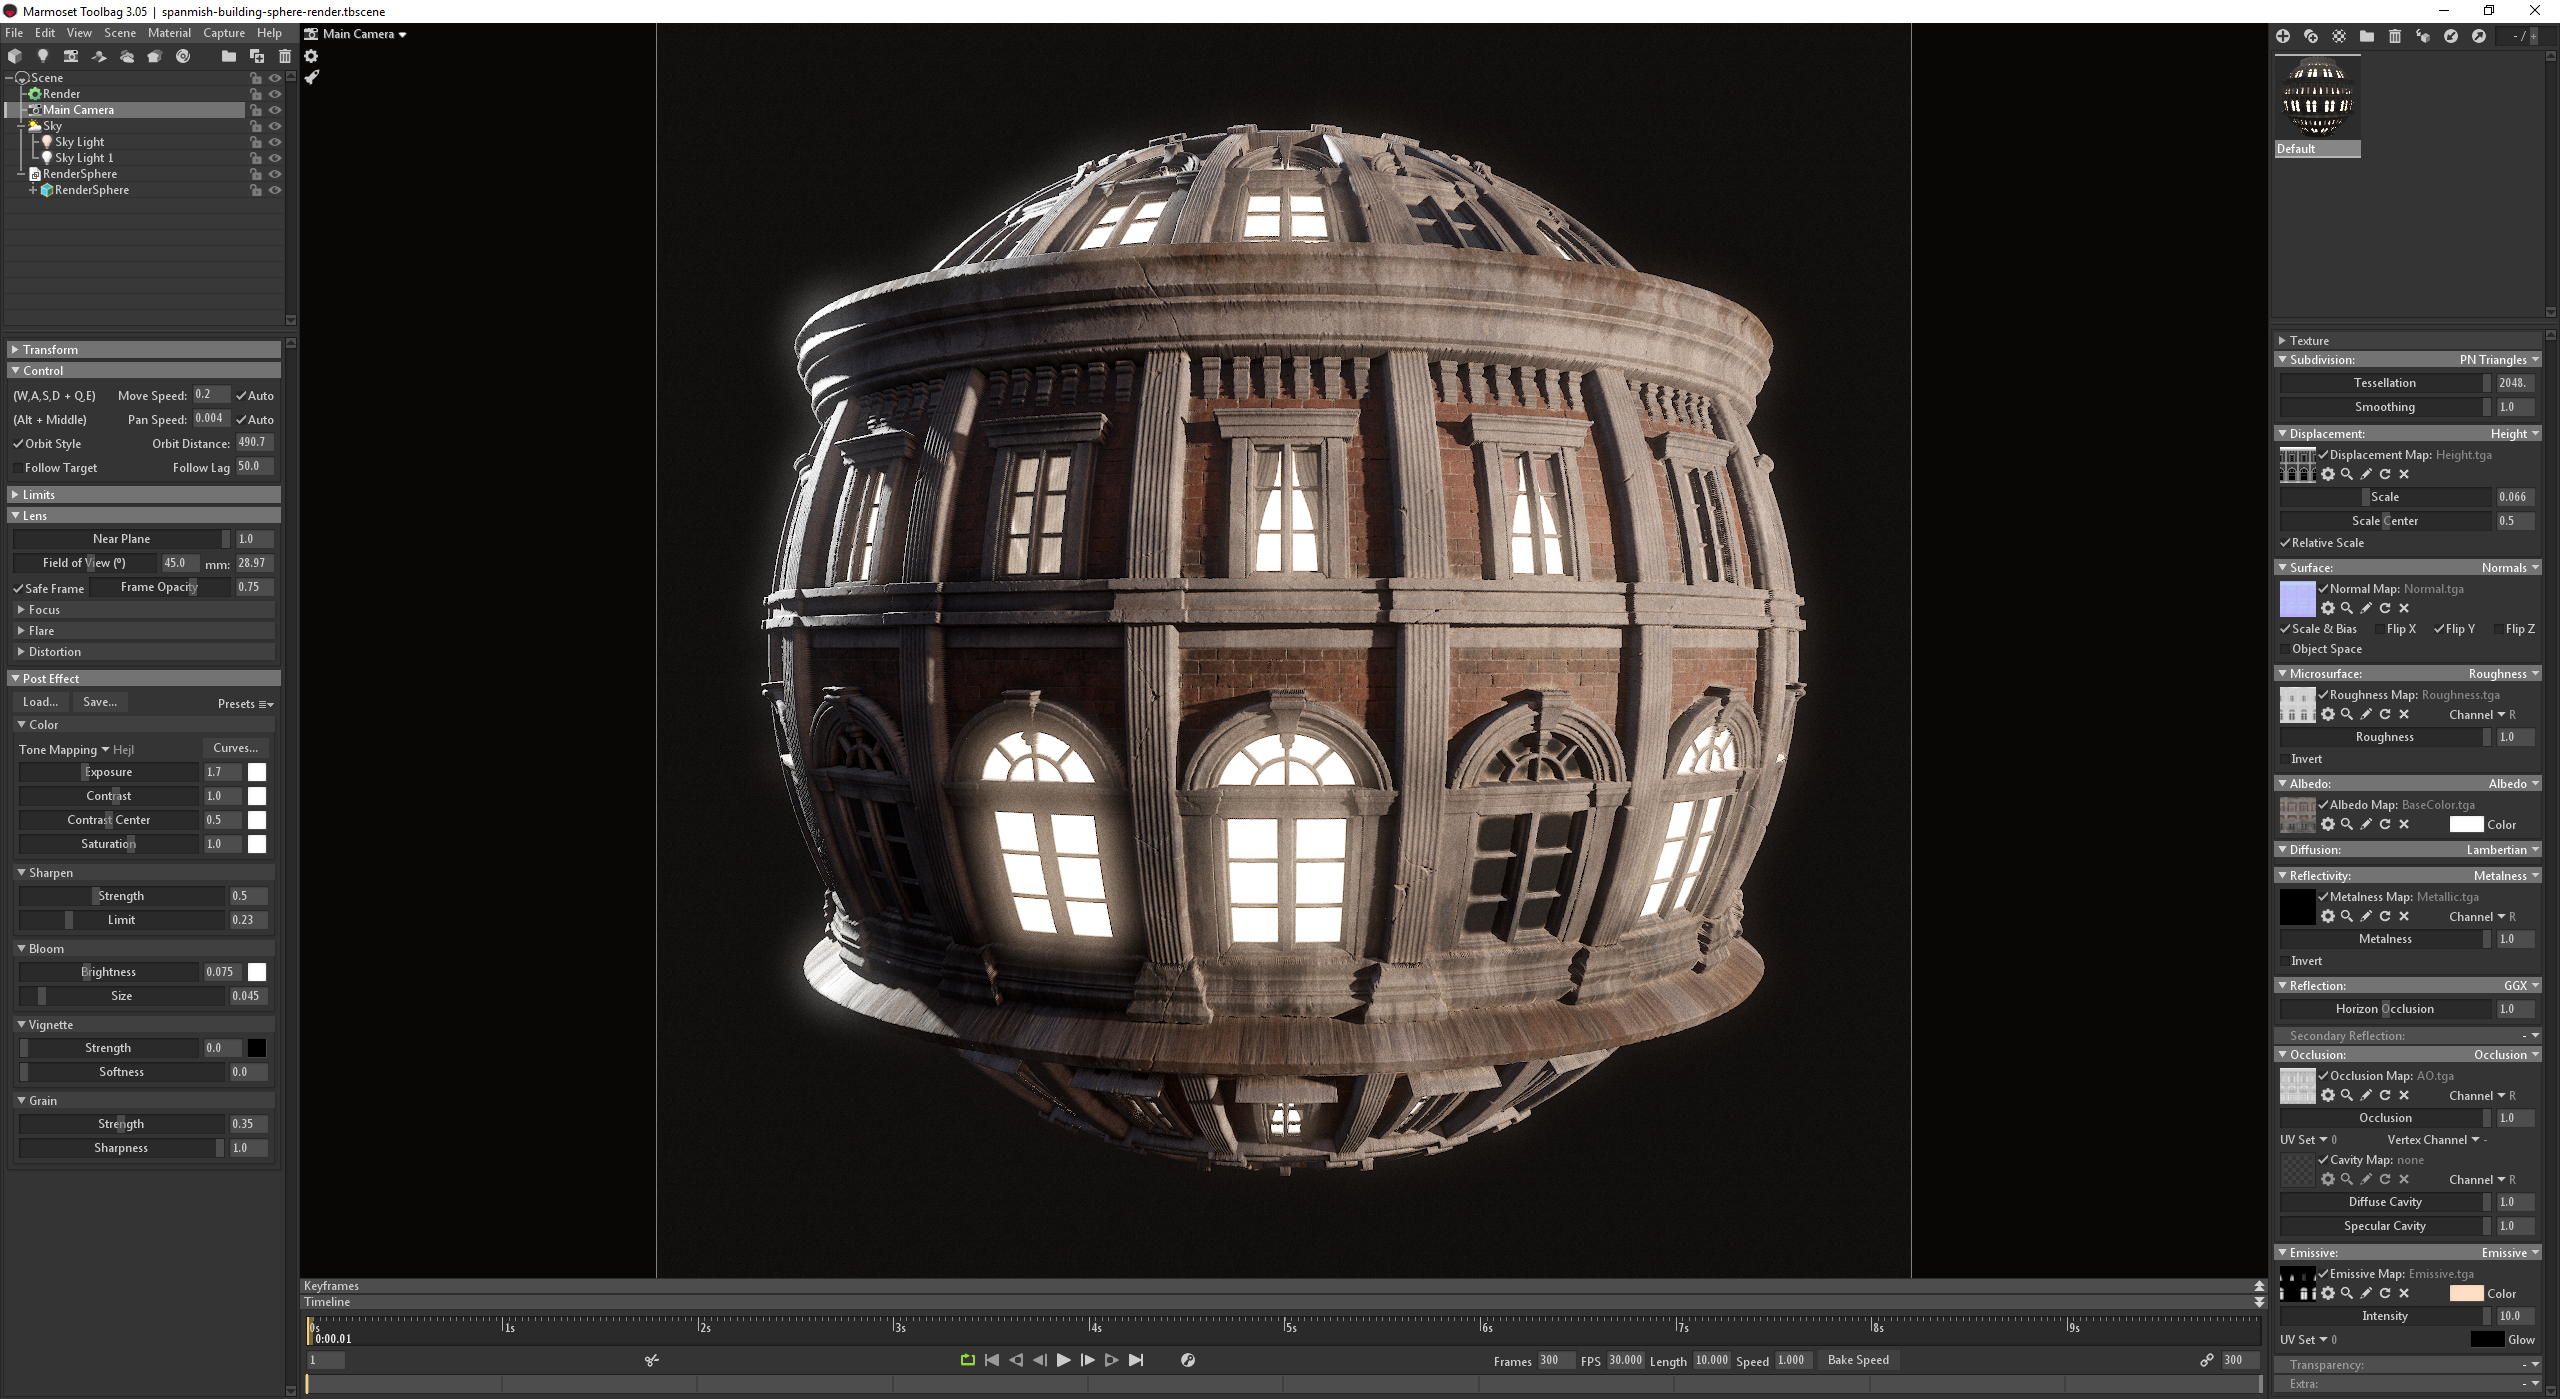2560x1399 pixels.
Task: Expand the Distortion section
Action: point(145,652)
